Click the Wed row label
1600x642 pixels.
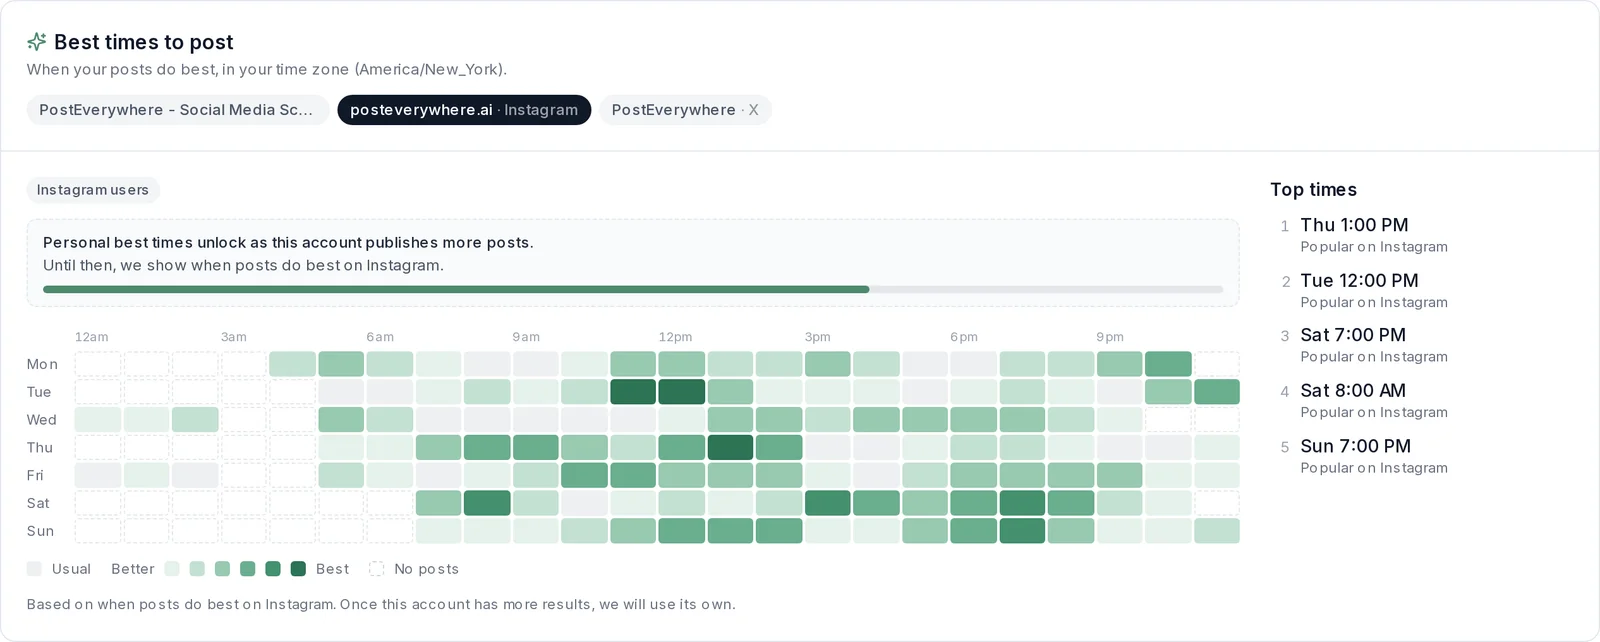(42, 420)
